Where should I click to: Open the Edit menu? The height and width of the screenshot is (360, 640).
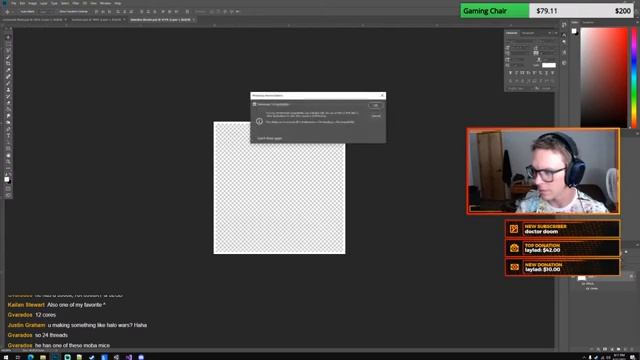coord(22,3)
